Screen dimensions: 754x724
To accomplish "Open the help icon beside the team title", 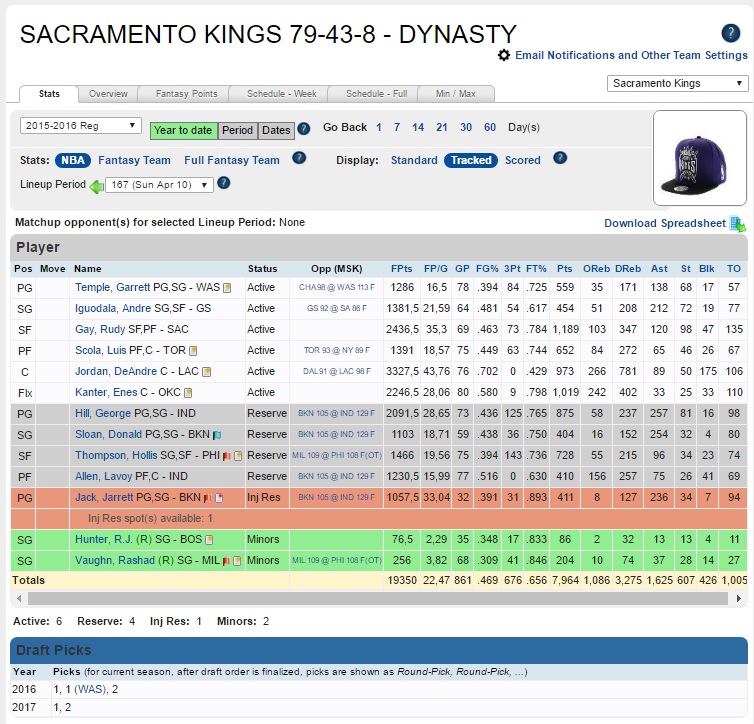I will (x=730, y=33).
